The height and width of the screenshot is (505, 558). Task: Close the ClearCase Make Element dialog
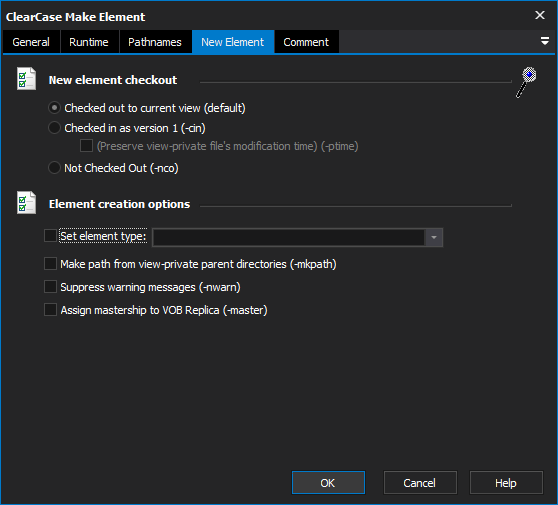coord(540,15)
